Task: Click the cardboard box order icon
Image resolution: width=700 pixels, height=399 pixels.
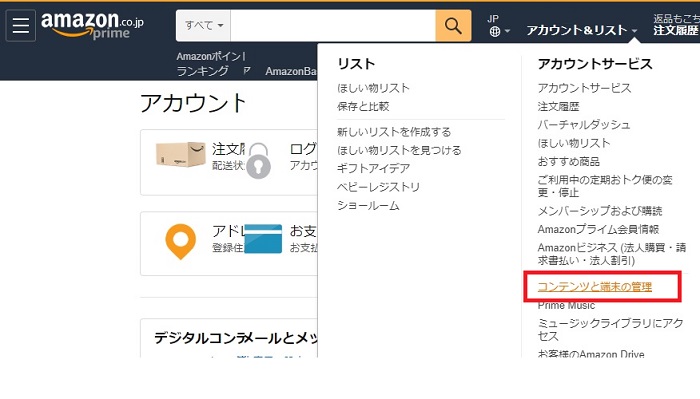Action: [x=180, y=154]
